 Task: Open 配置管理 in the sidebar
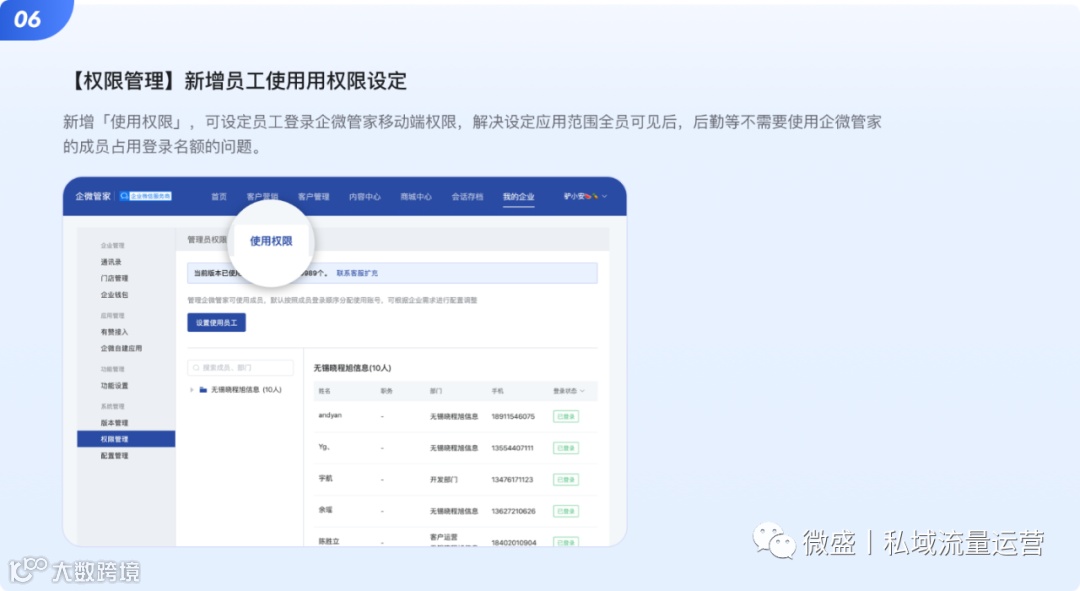114,456
